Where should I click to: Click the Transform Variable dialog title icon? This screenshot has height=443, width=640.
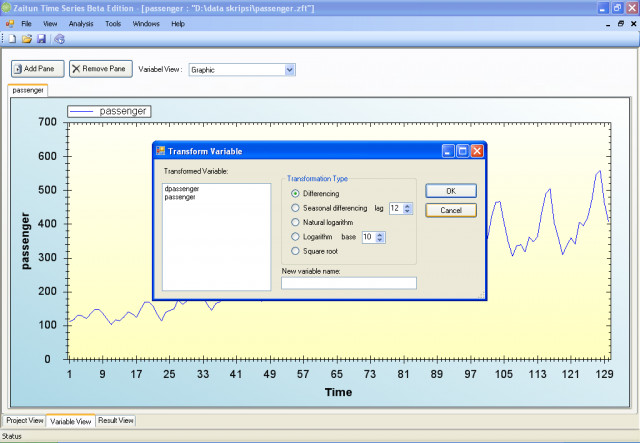point(160,151)
